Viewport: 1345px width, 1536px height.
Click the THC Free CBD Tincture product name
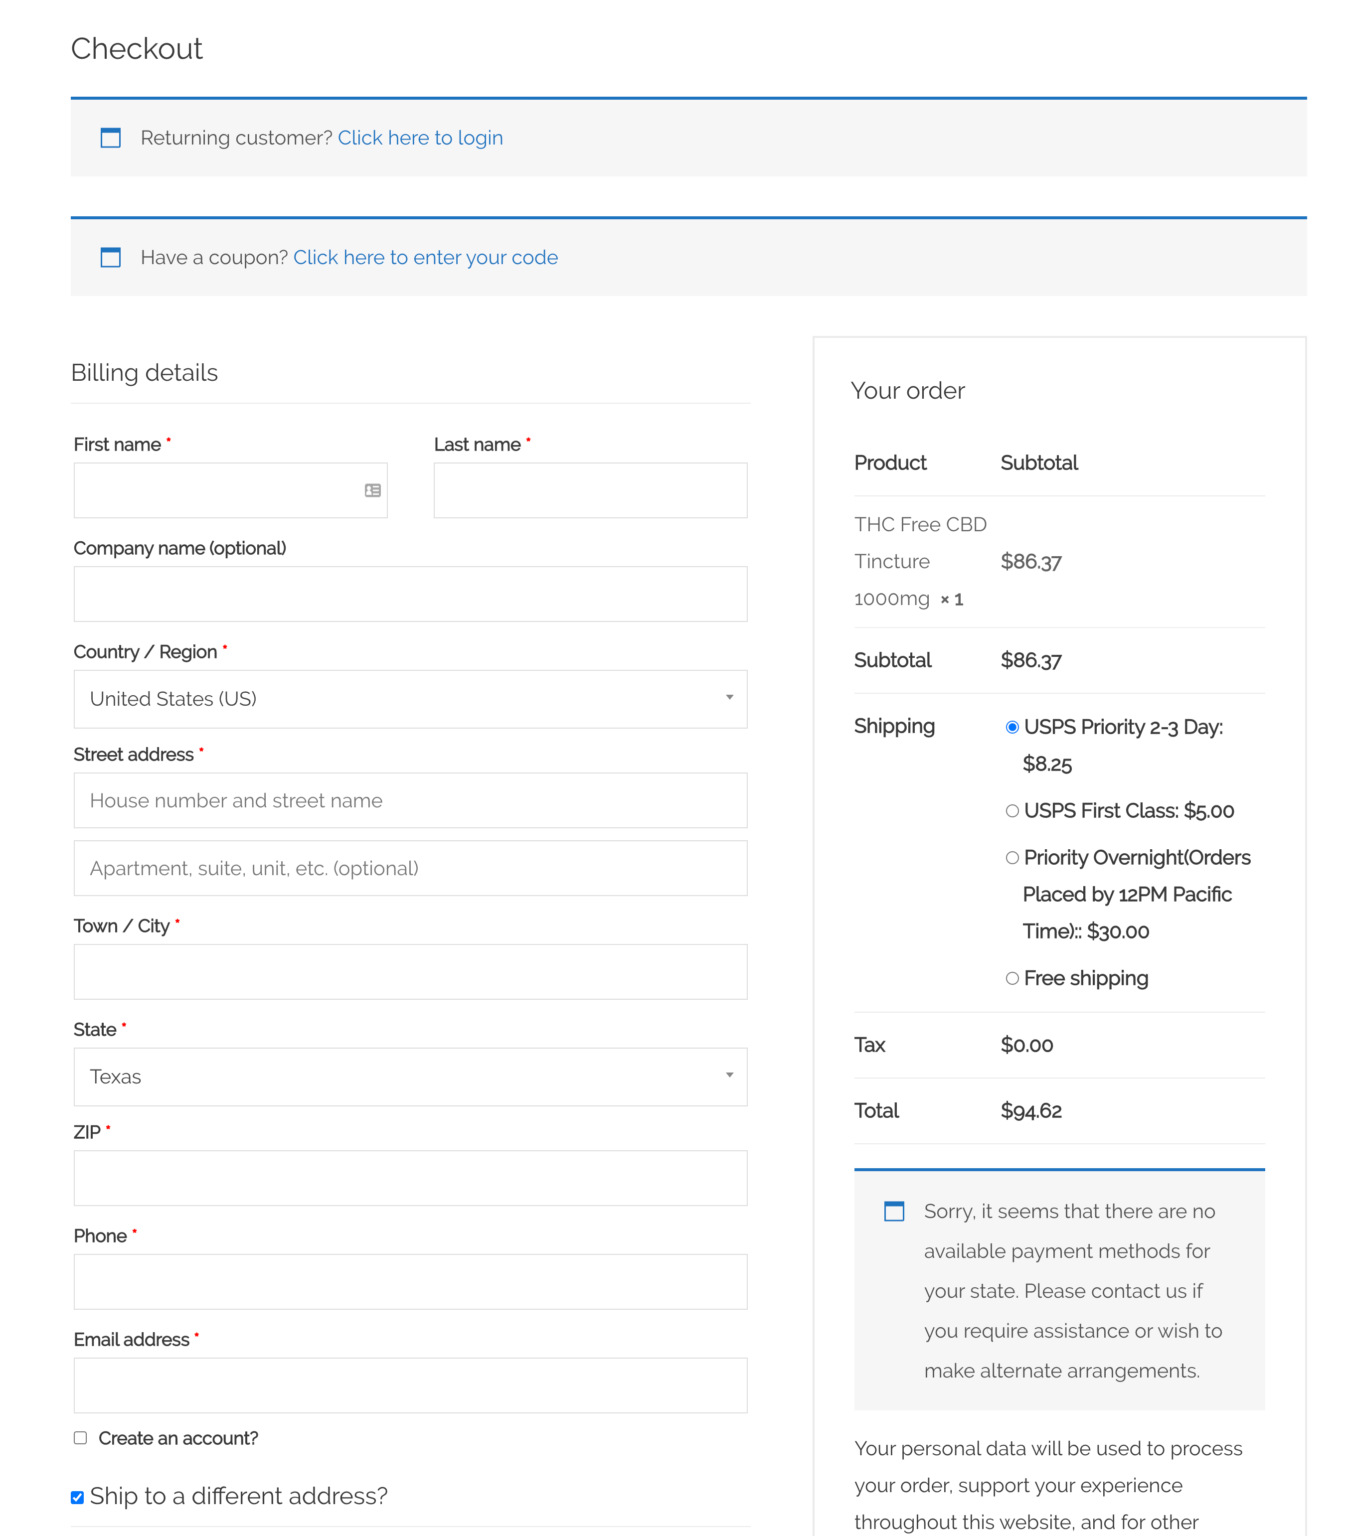pyautogui.click(x=920, y=561)
